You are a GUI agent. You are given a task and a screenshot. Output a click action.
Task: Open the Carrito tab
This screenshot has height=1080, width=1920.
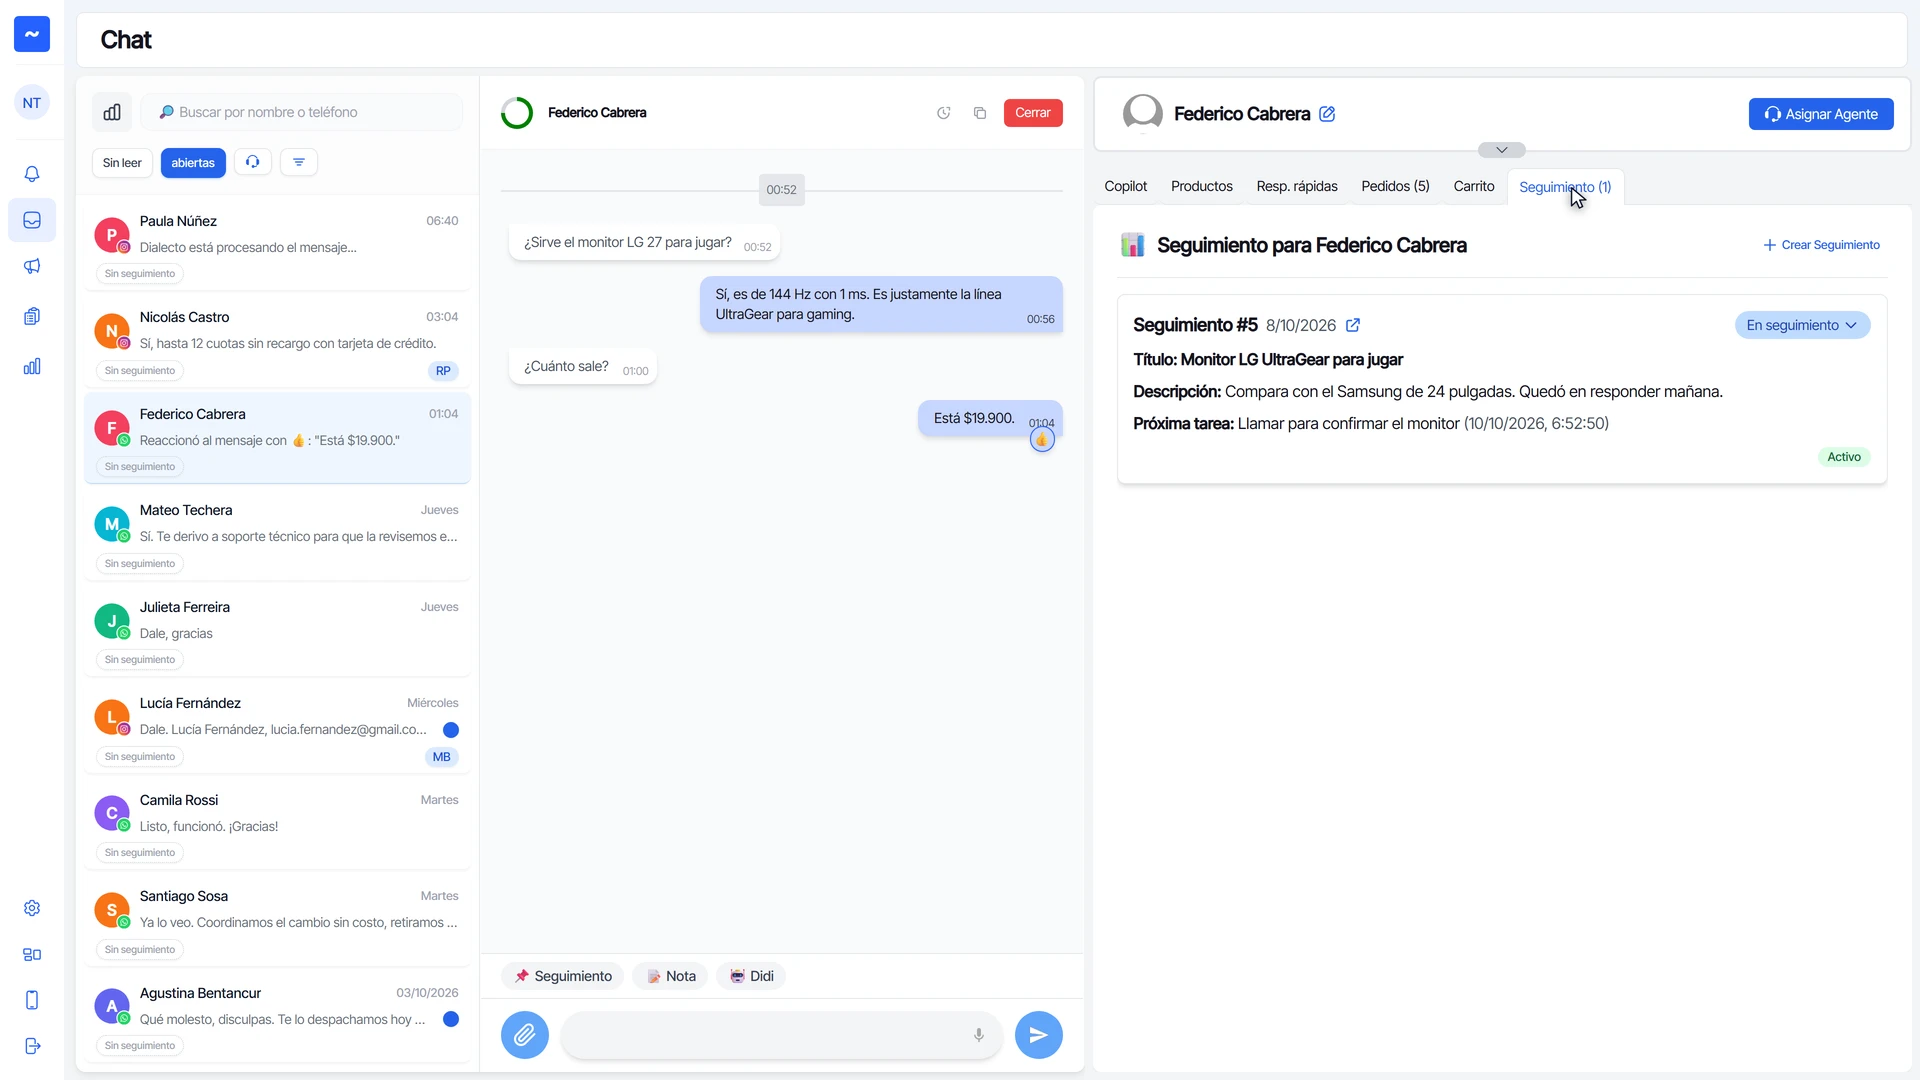coord(1474,187)
